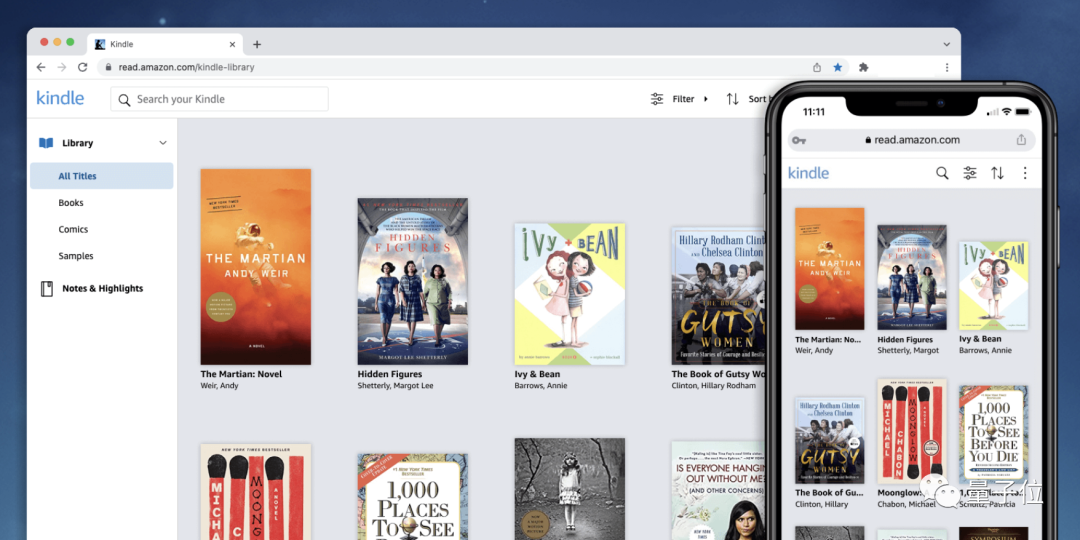Open Hidden Figures cover in desktop library
Screen dimensions: 1080x540
coord(413,281)
